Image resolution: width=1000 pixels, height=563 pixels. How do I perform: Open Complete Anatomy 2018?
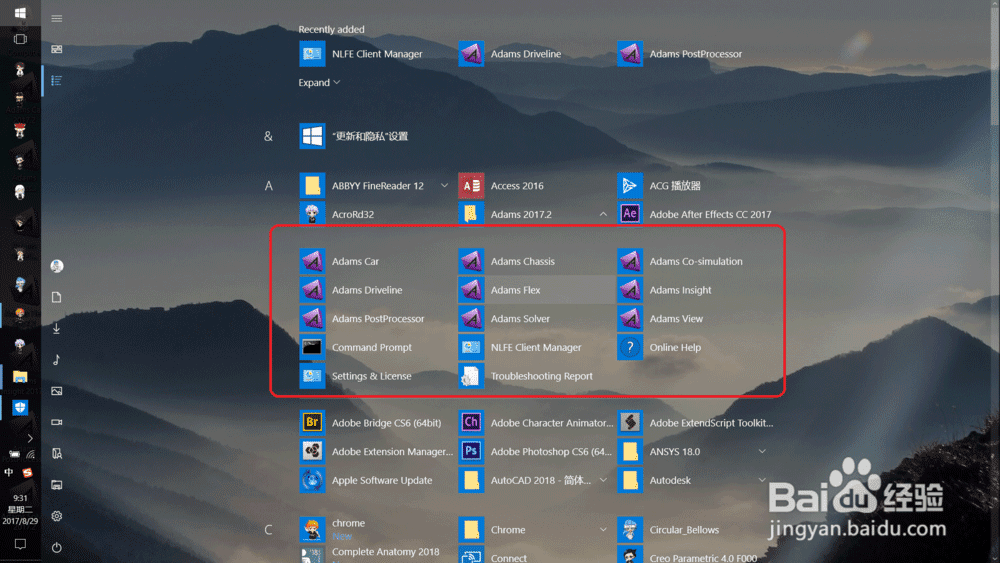point(376,553)
